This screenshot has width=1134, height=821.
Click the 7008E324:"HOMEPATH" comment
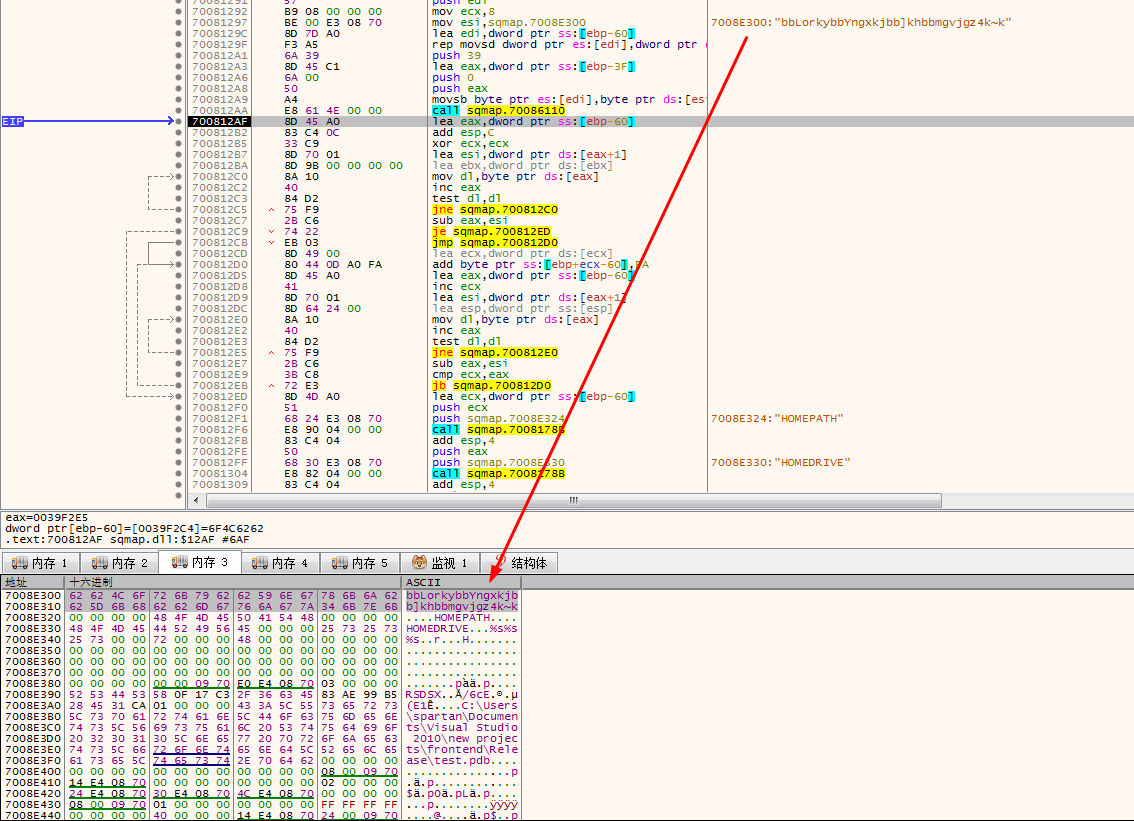click(777, 419)
